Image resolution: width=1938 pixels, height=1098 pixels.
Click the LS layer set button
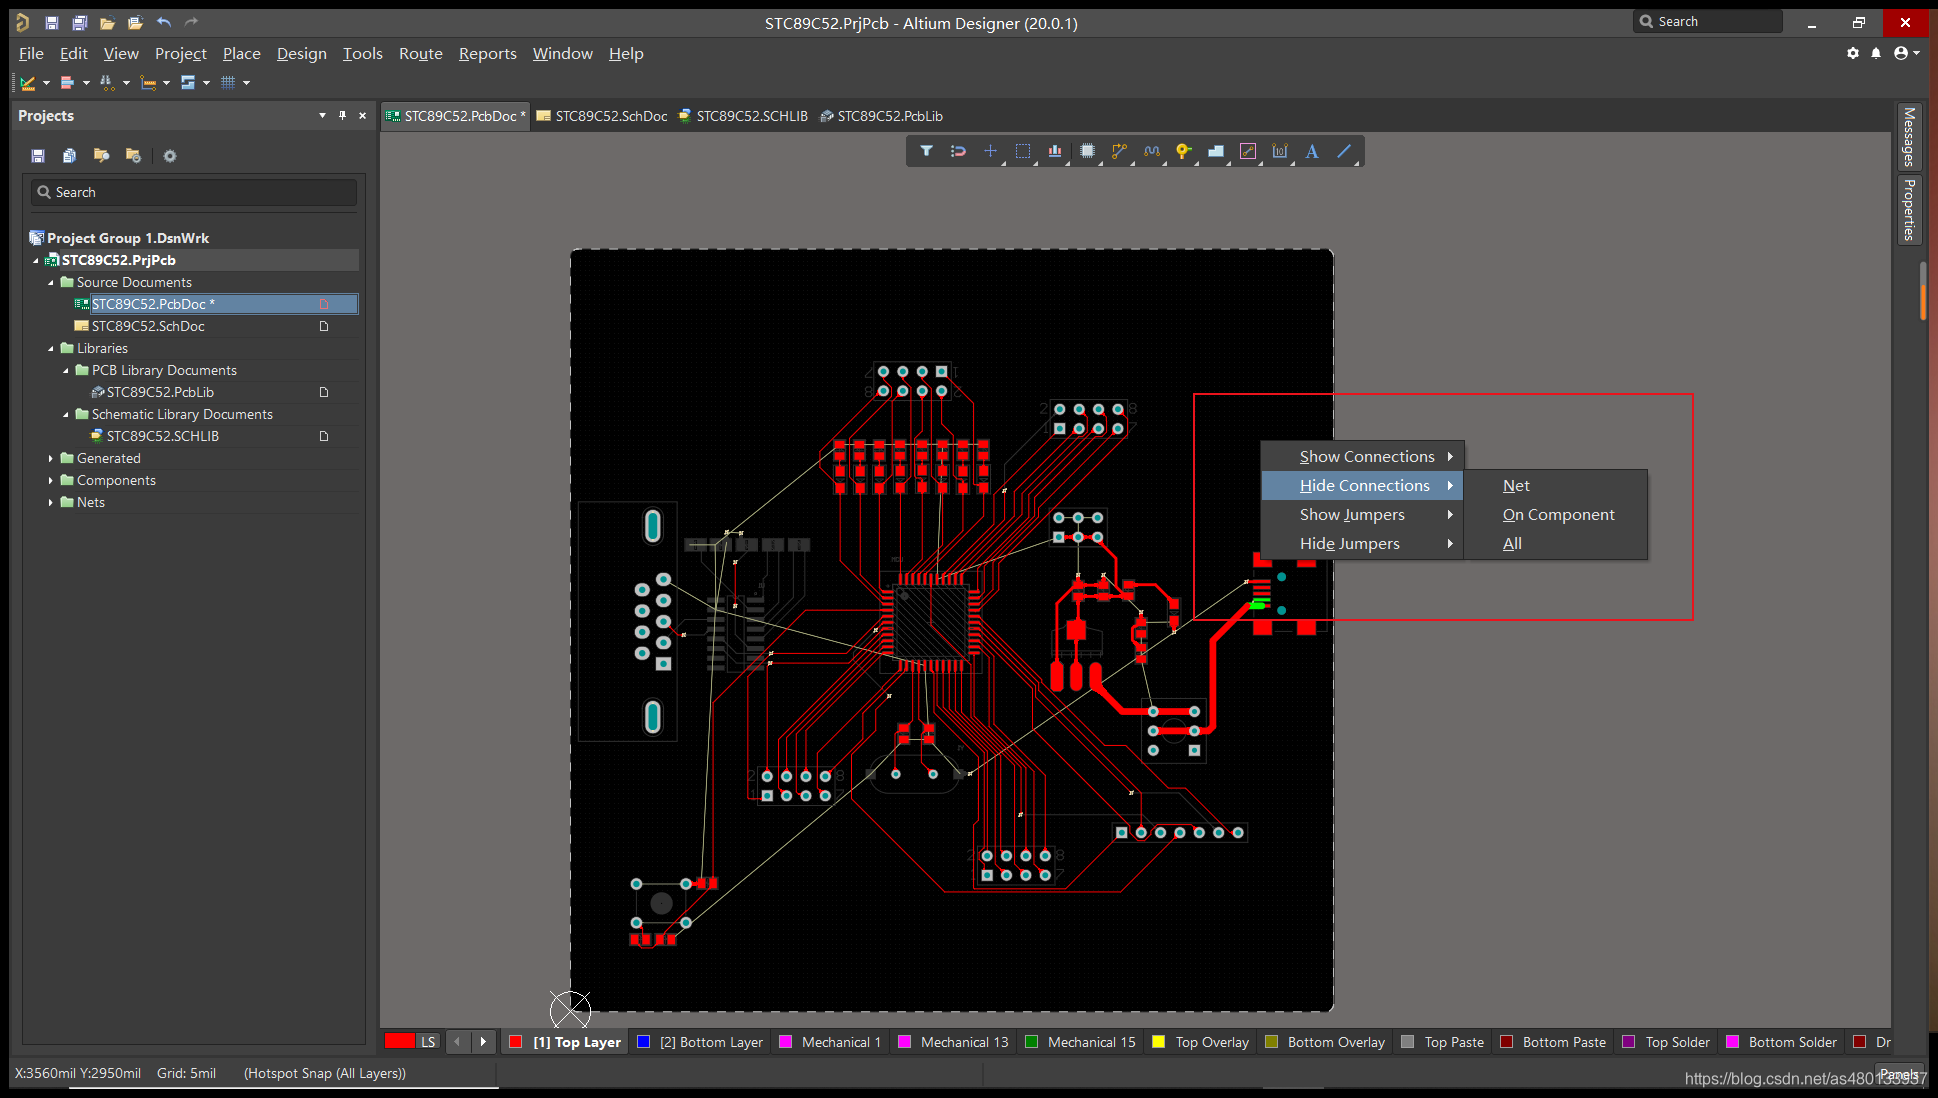(x=428, y=1042)
